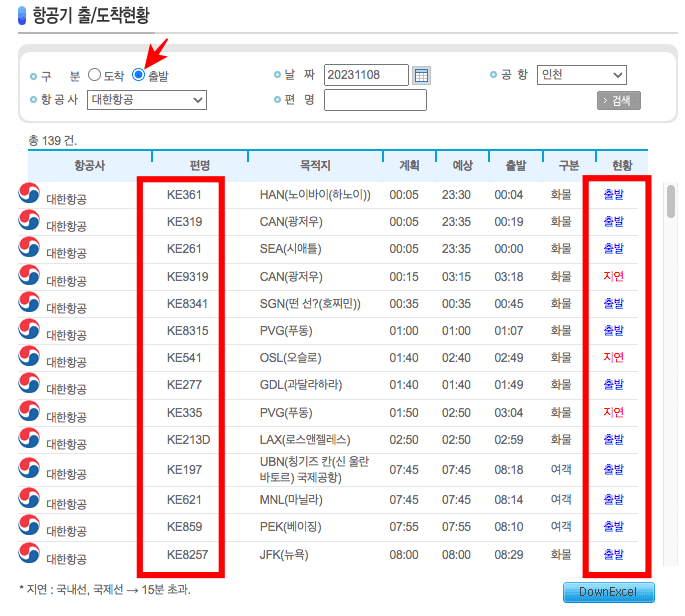Screen dimensions: 685x616
Task: Click the 항공사 column header
Action: tap(90, 166)
